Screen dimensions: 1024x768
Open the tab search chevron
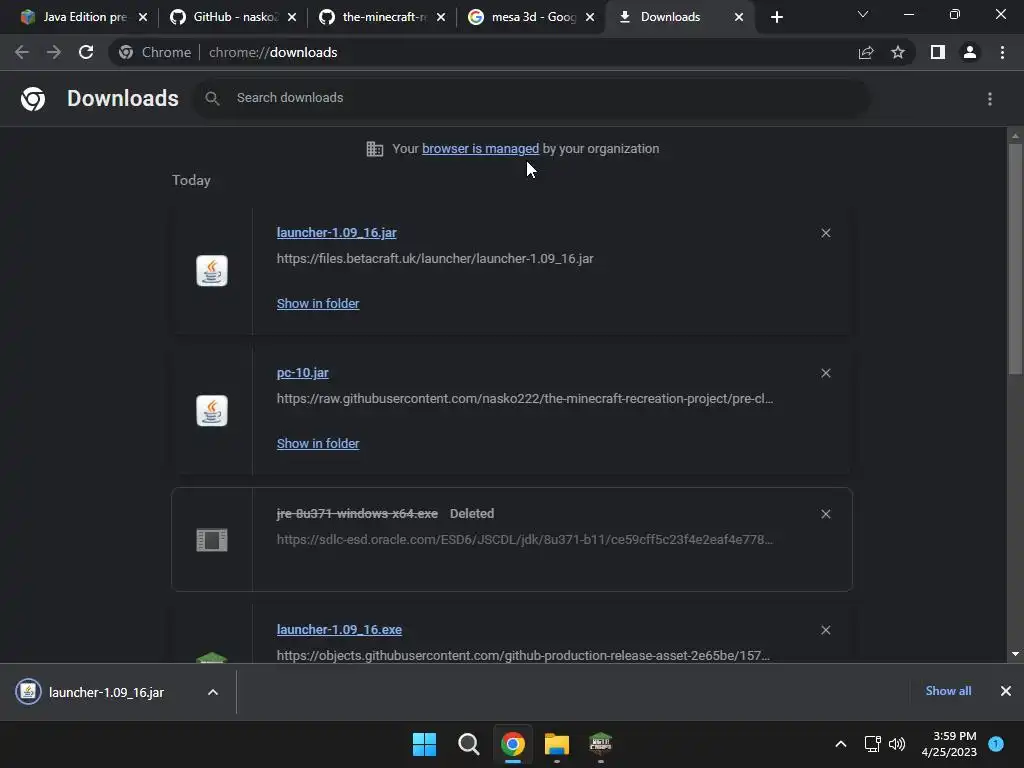click(x=863, y=14)
